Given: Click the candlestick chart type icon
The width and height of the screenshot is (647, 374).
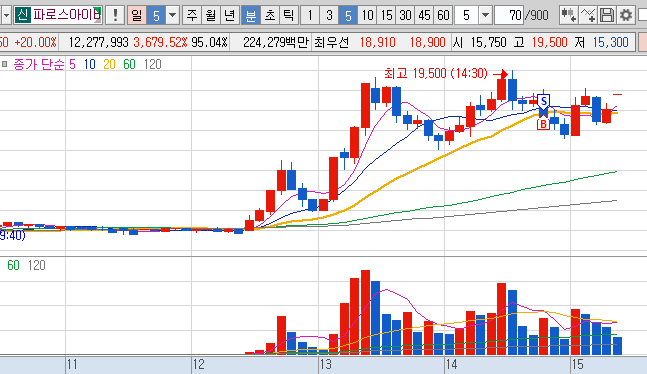Looking at the screenshot, I should tap(569, 16).
